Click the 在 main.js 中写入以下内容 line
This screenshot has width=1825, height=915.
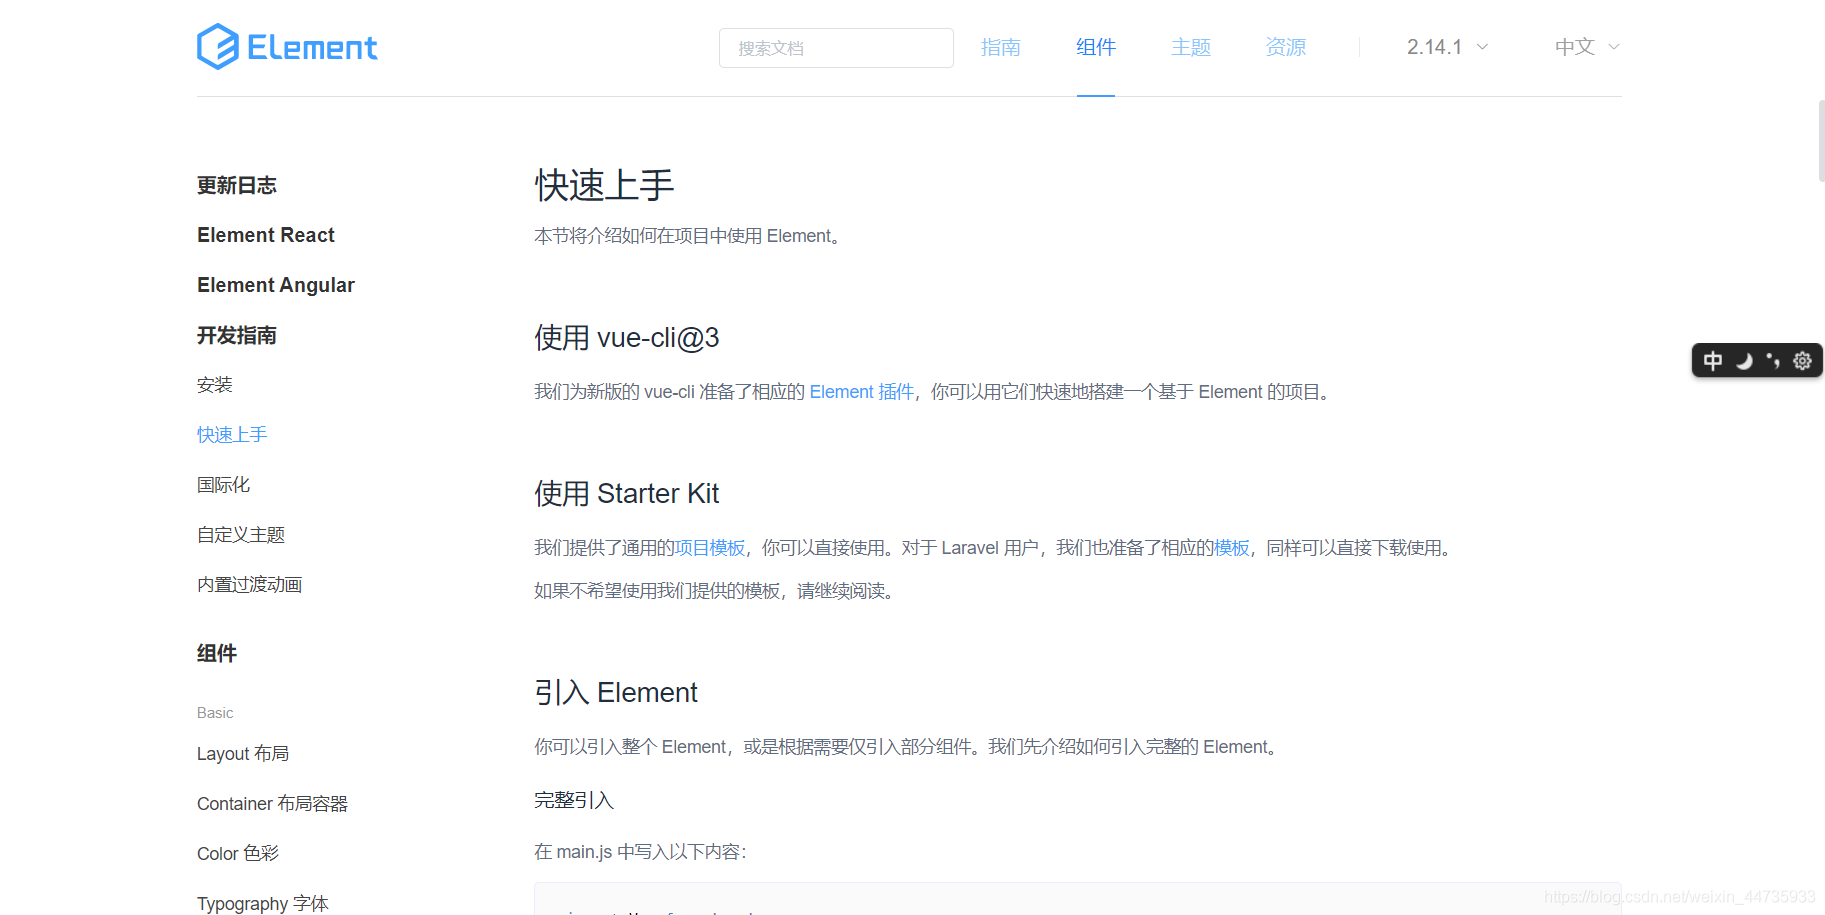click(x=641, y=852)
